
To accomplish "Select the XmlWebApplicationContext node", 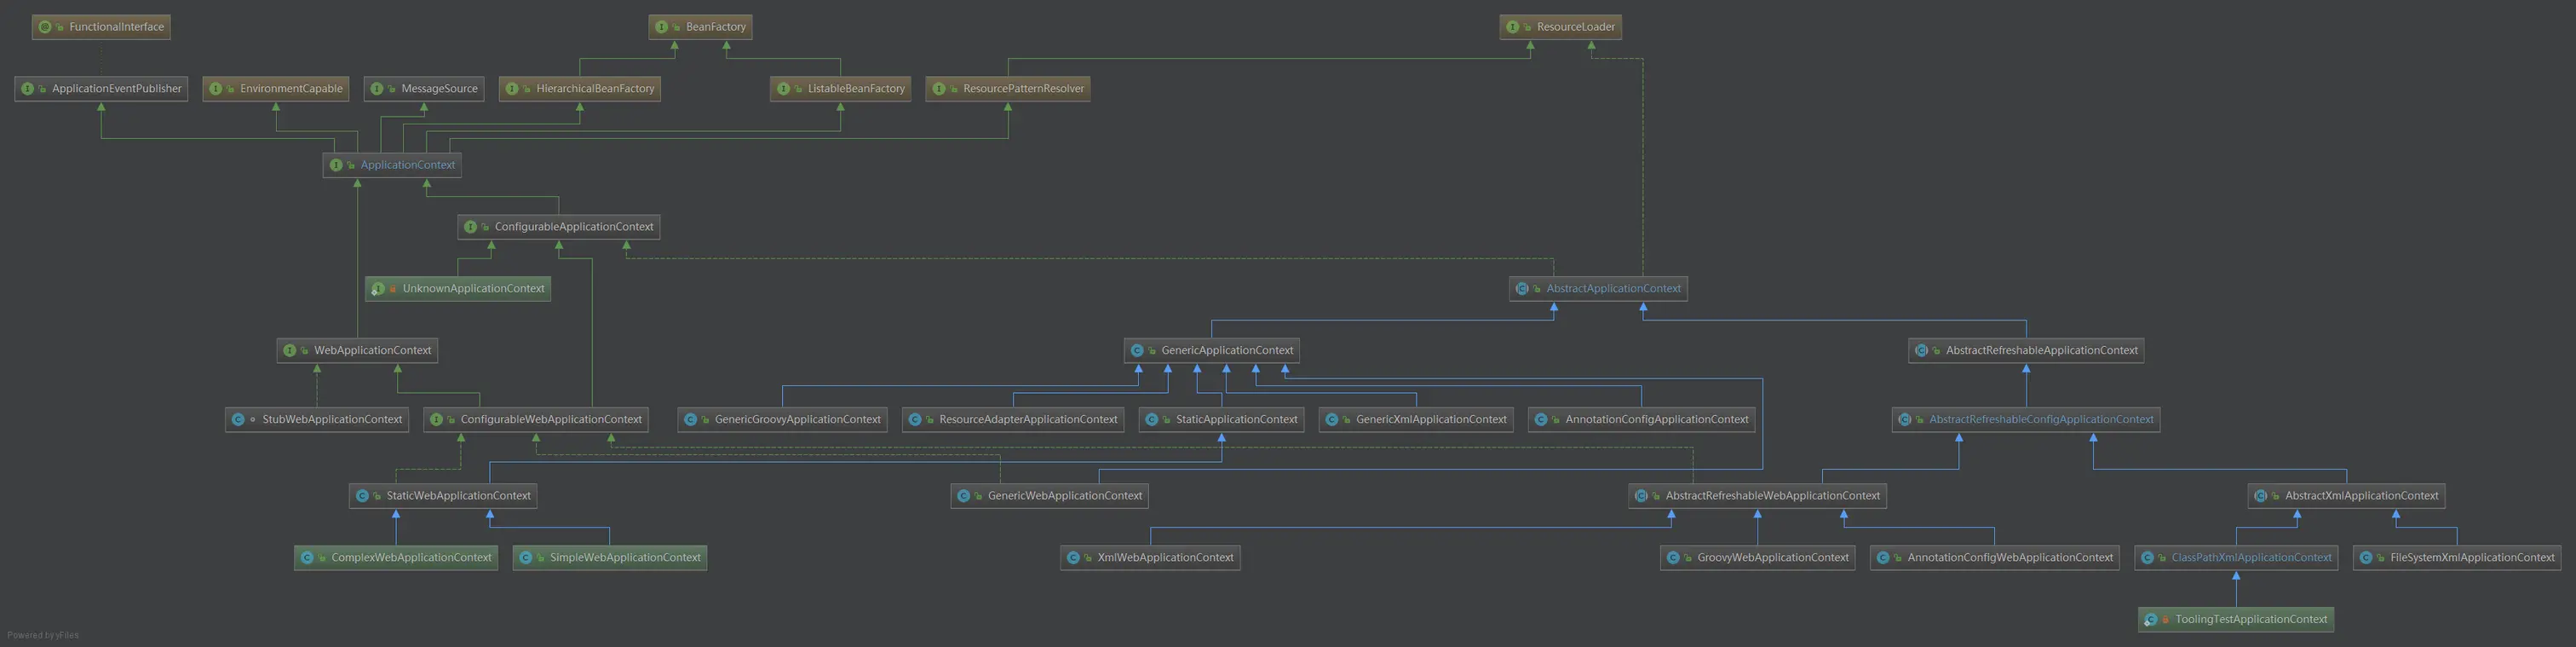I will [1150, 558].
